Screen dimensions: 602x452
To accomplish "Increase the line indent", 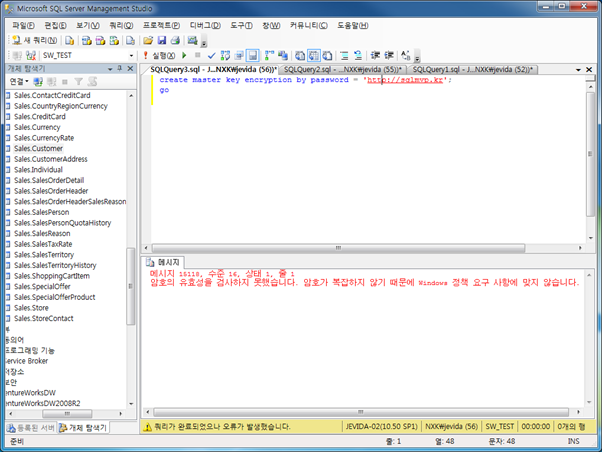I will point(389,56).
